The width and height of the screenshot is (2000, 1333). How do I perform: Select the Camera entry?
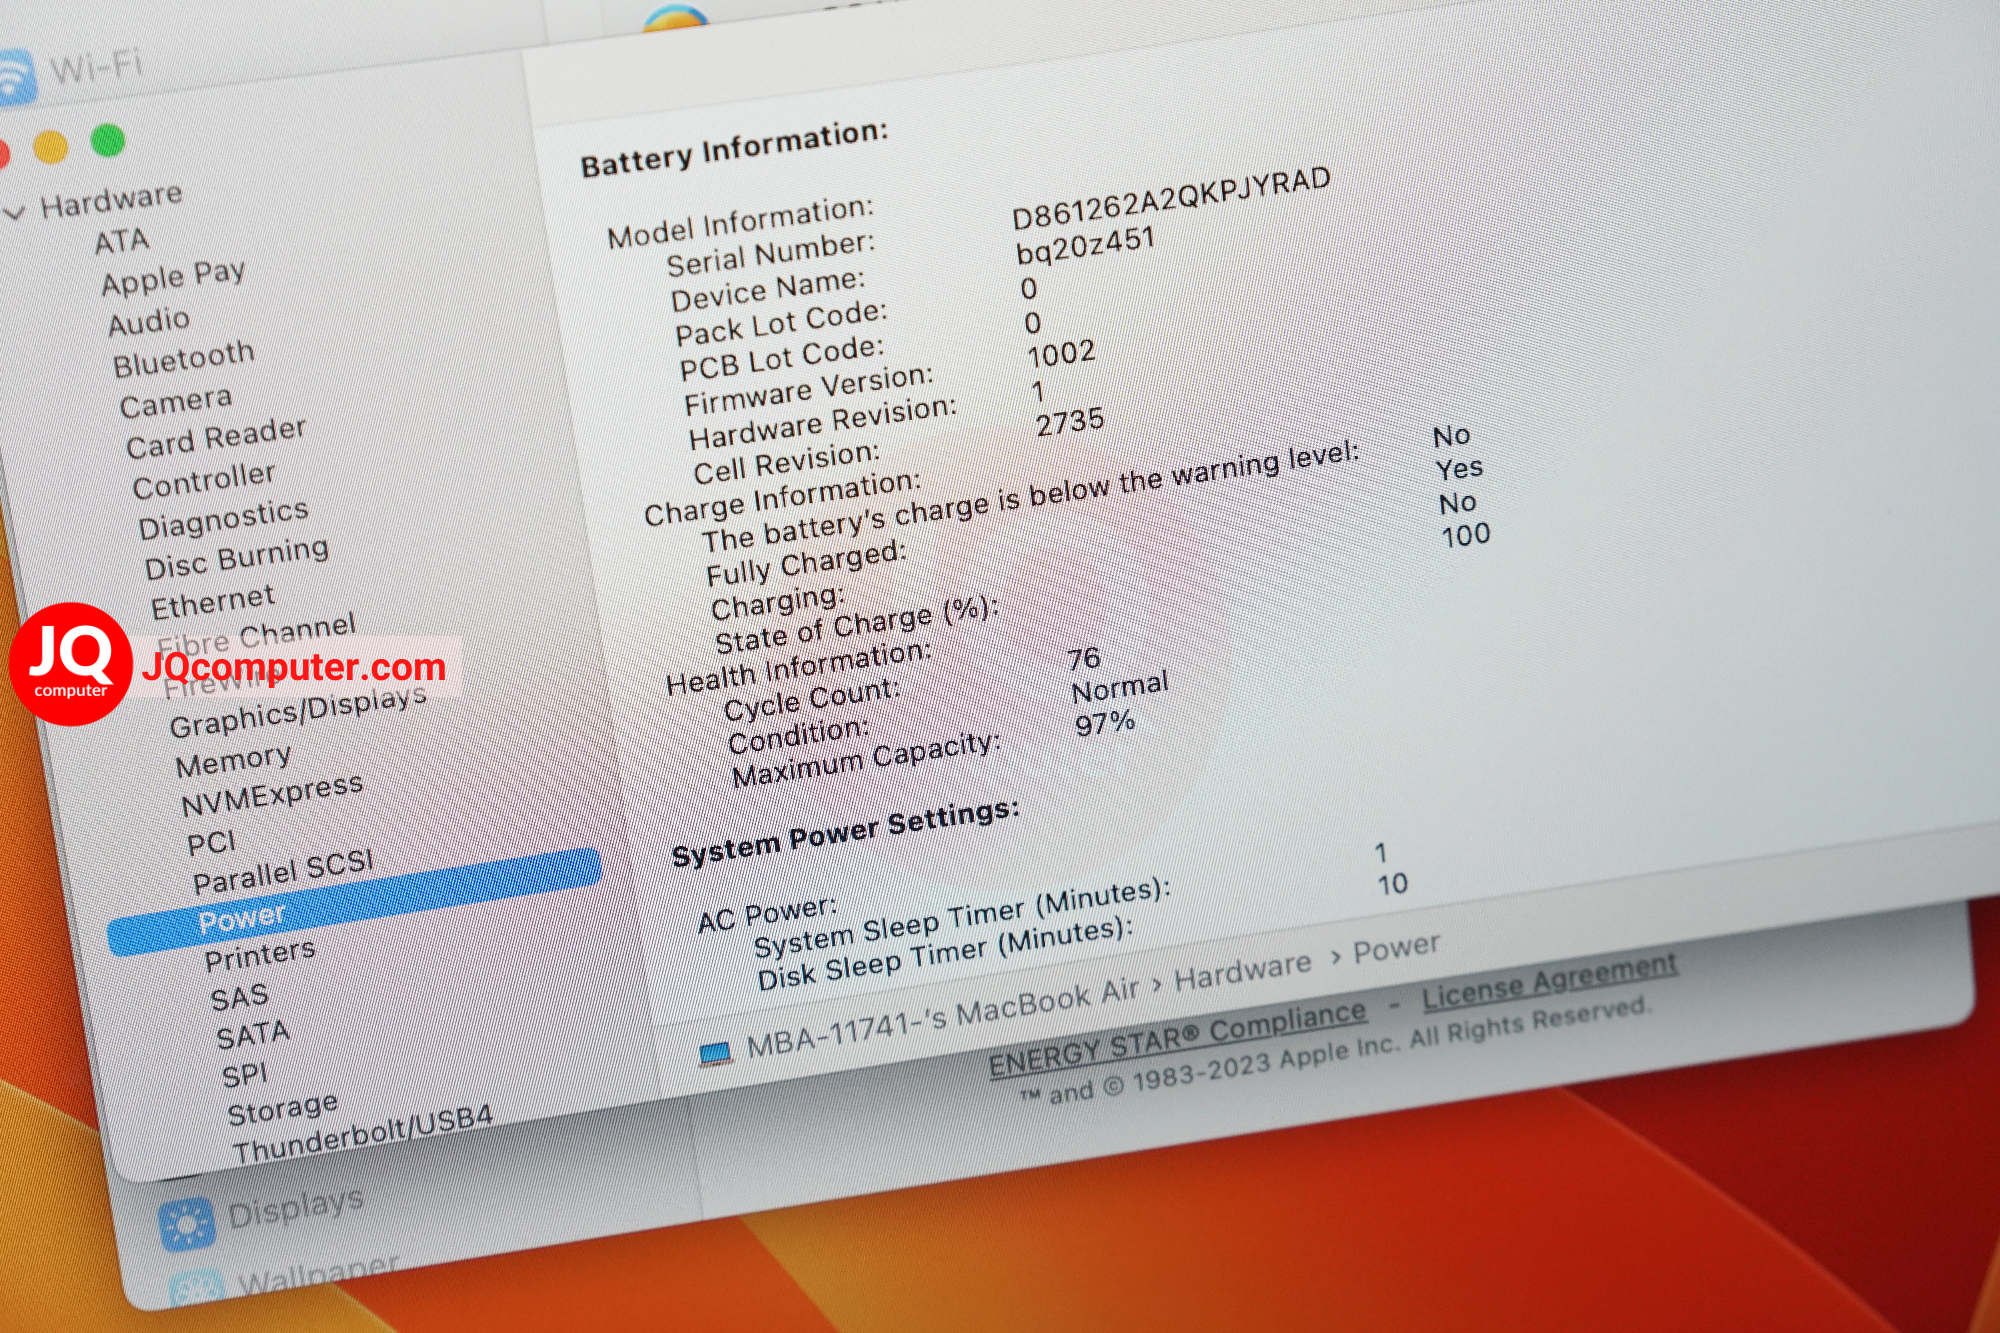pos(176,403)
